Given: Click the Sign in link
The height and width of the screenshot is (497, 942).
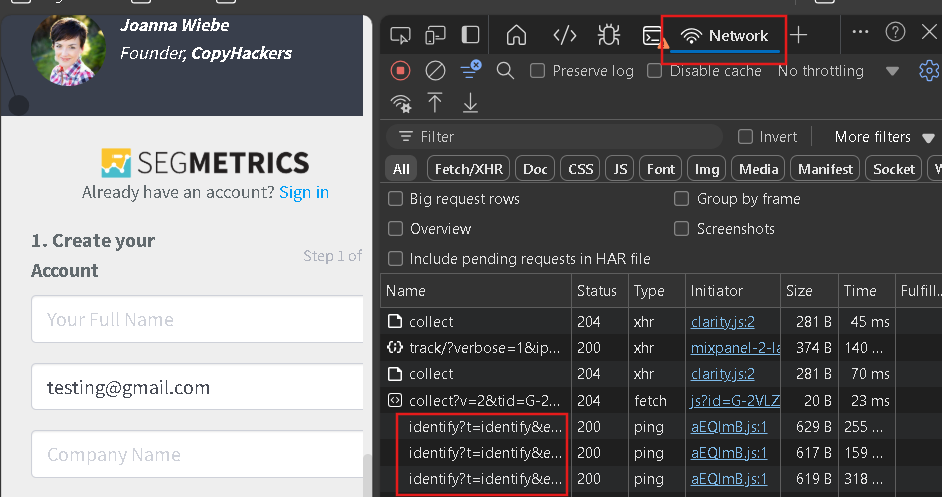Looking at the screenshot, I should tap(304, 192).
